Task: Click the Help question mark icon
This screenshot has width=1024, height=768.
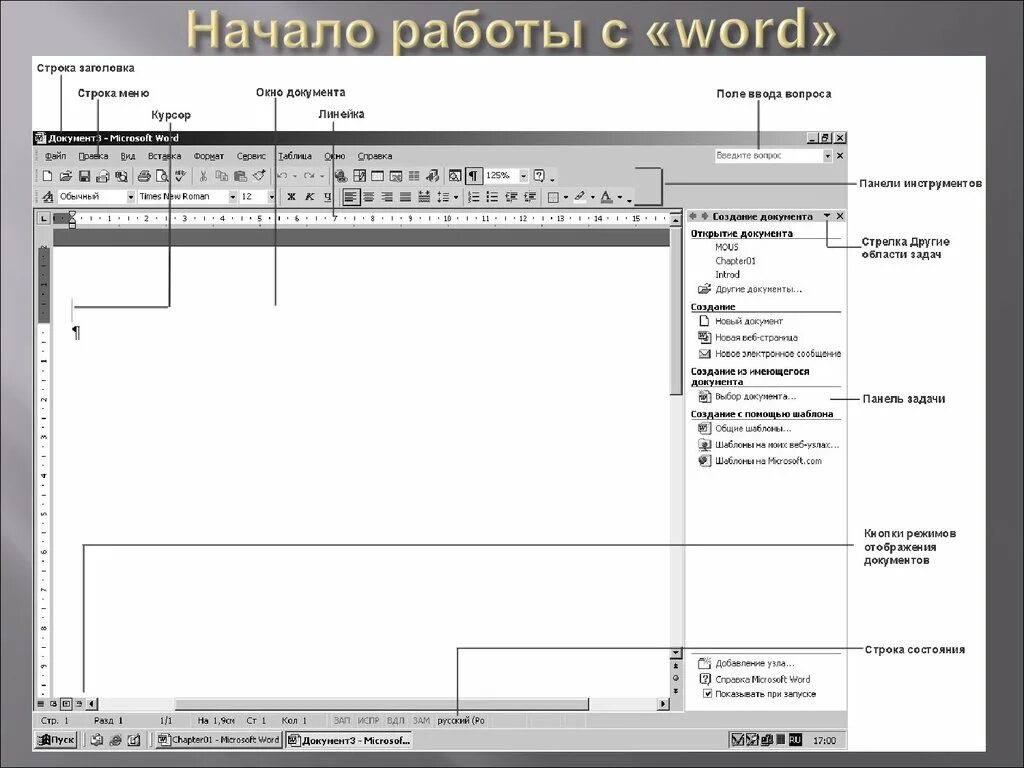Action: click(x=539, y=176)
